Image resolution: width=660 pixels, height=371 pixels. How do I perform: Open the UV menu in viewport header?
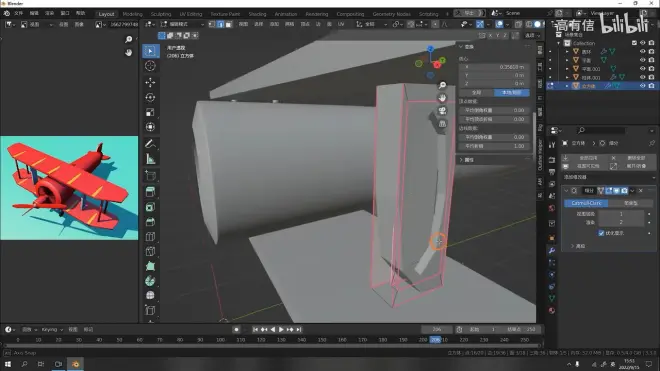coord(341,24)
